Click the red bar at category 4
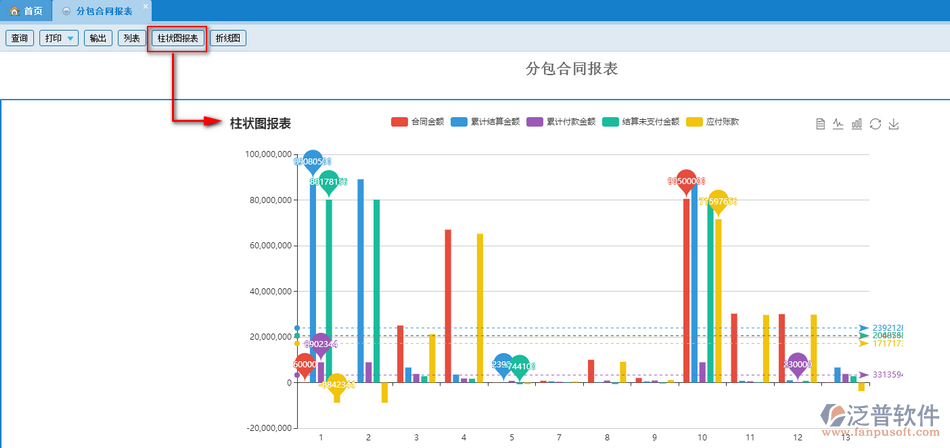950x448 pixels. (x=448, y=305)
